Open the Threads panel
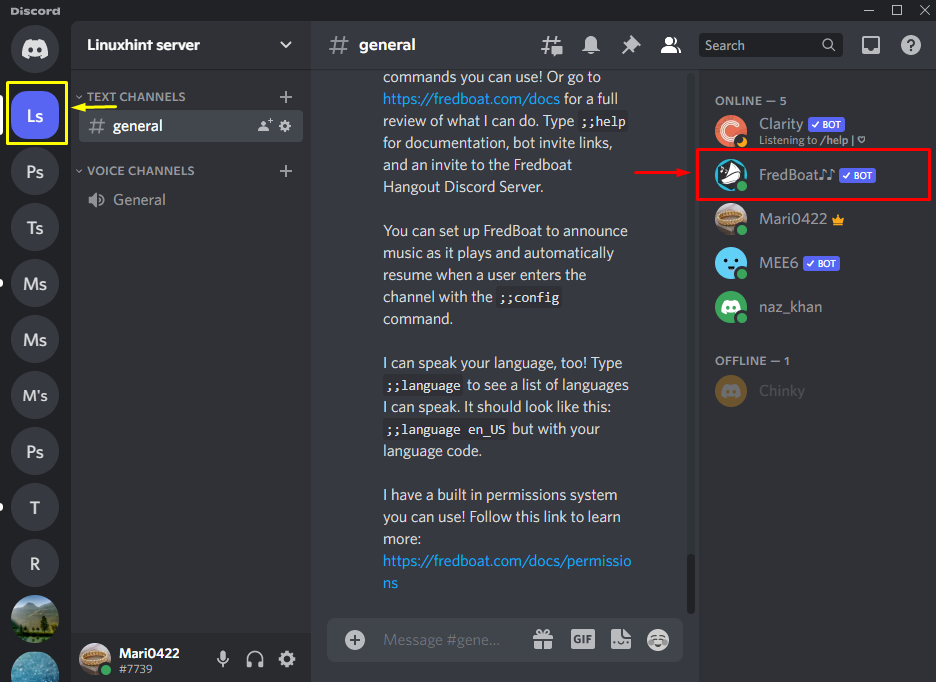Image resolution: width=936 pixels, height=682 pixels. click(552, 45)
